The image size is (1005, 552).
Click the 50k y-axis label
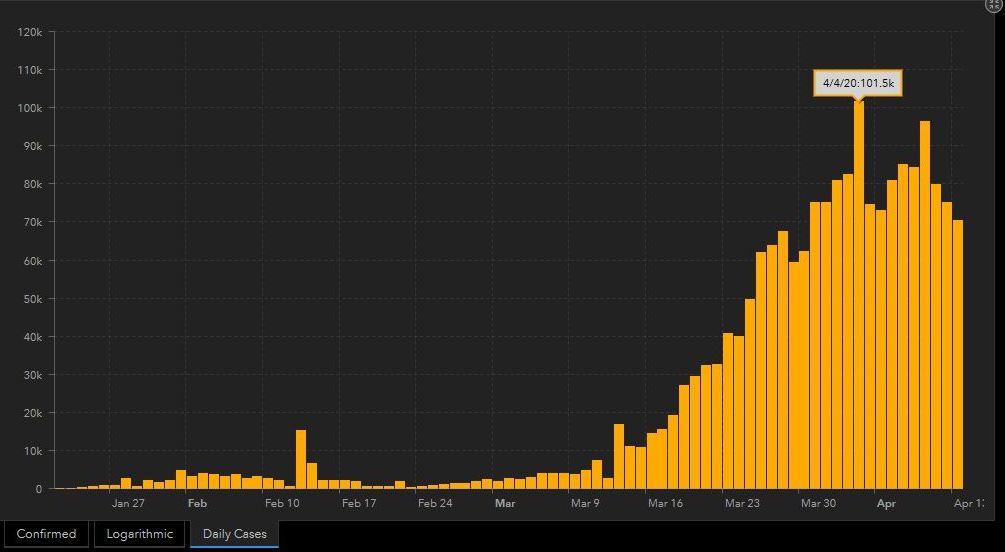click(x=31, y=299)
